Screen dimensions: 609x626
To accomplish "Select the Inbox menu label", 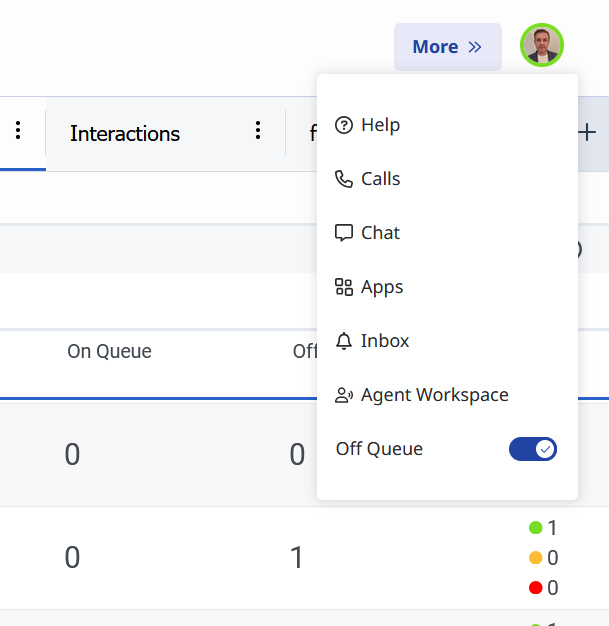I will (x=385, y=341).
